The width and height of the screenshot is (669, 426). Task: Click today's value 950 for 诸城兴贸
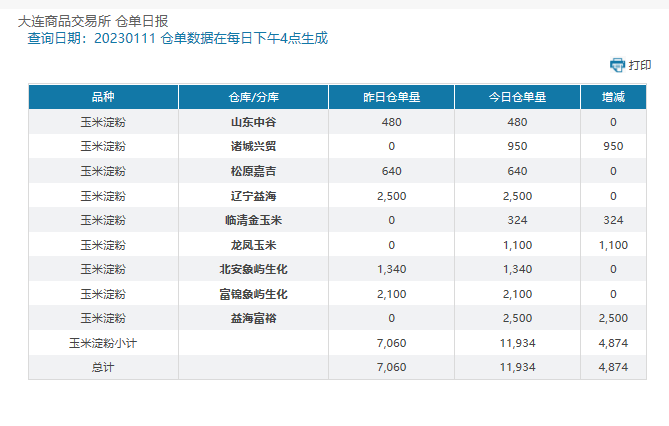(517, 146)
